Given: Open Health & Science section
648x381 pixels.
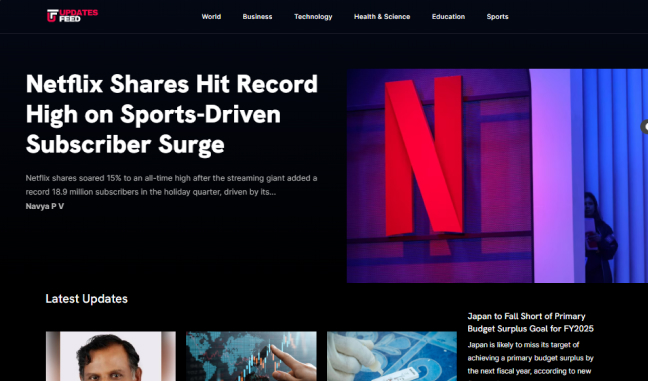Looking at the screenshot, I should (x=382, y=17).
